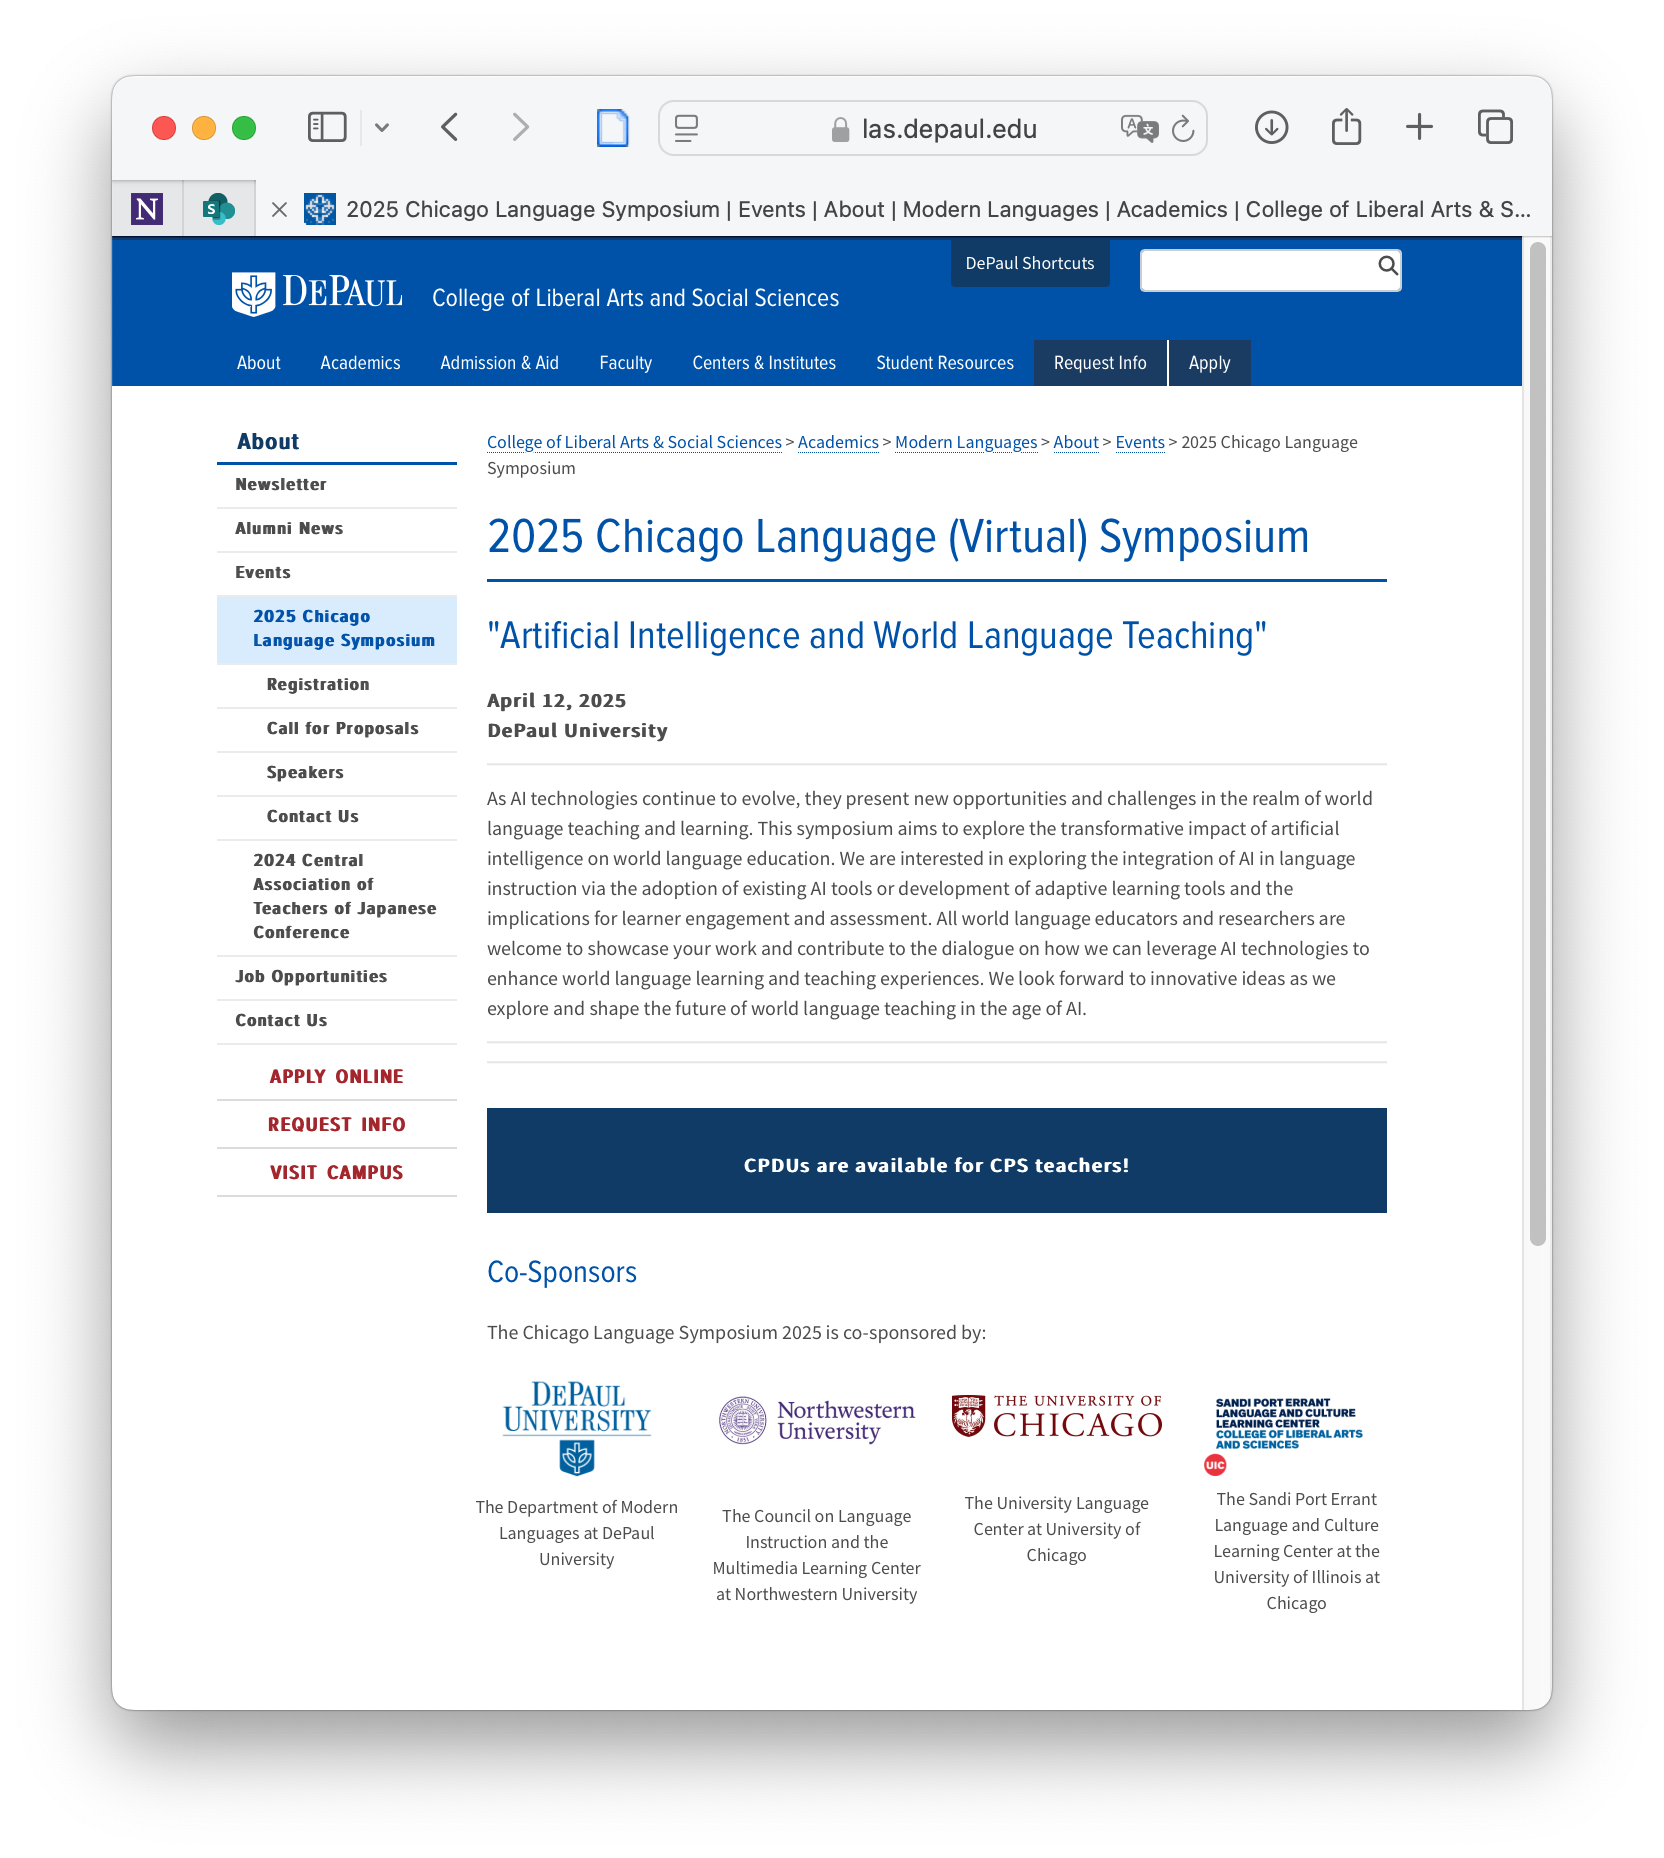Switch to the pinned SharePoint tab

[x=219, y=209]
